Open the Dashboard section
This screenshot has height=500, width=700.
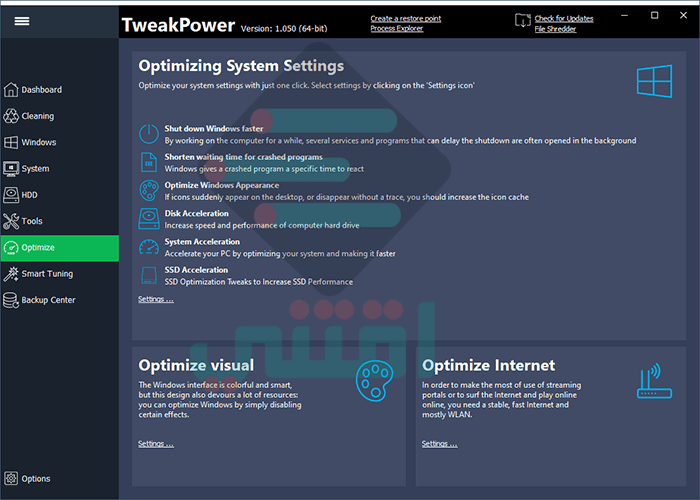coord(60,90)
